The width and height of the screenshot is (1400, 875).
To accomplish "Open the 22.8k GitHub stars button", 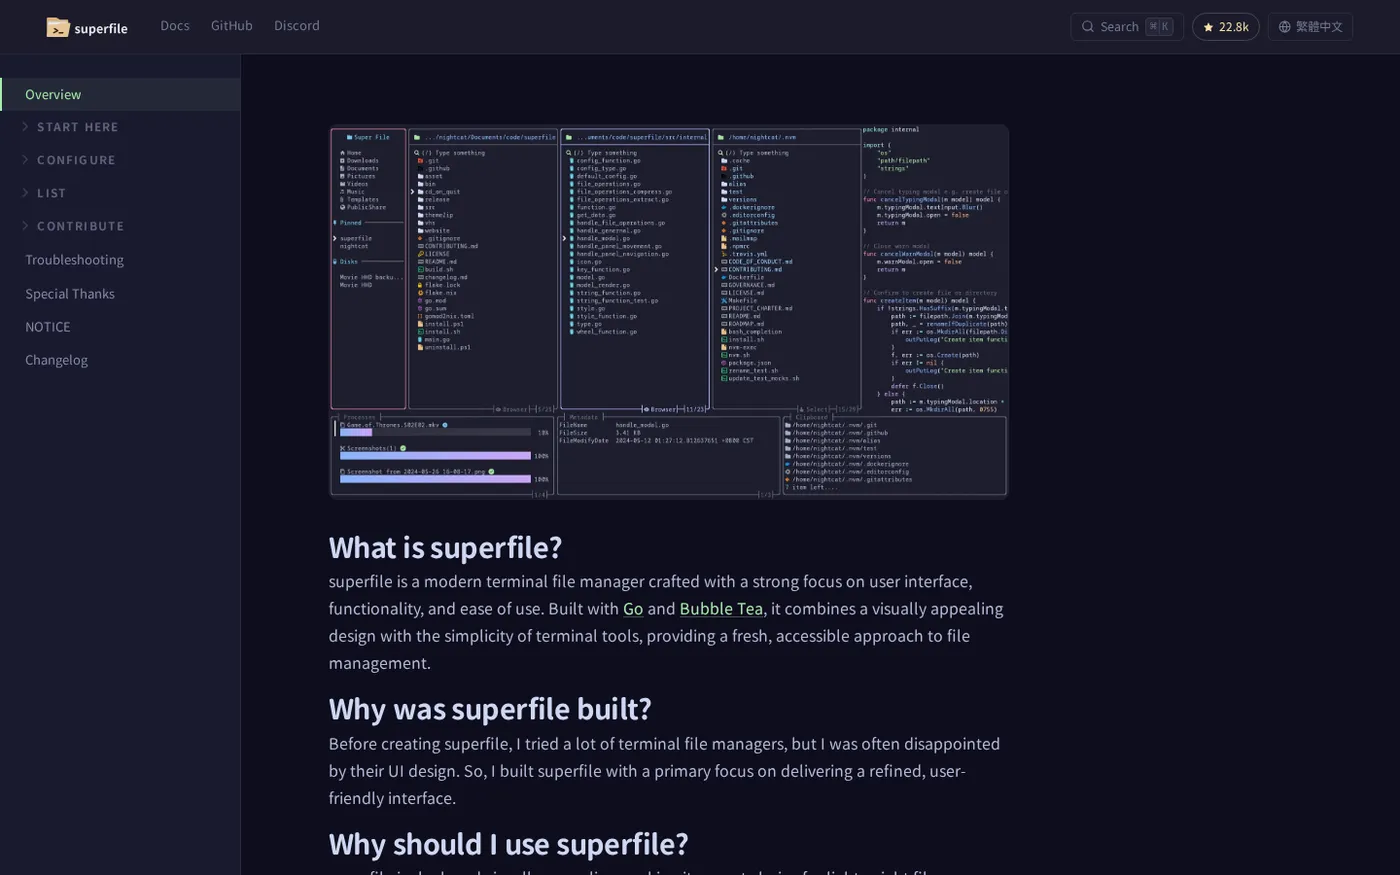I will [1225, 27].
